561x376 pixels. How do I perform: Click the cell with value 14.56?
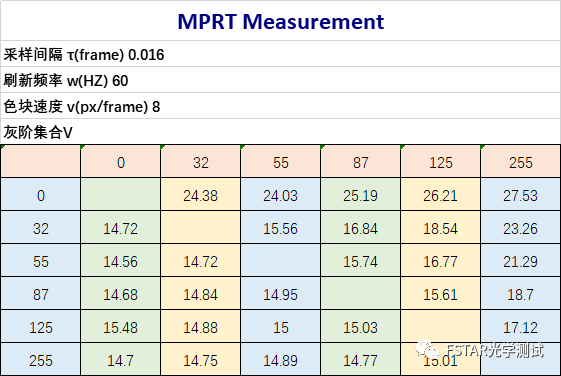tap(121, 261)
